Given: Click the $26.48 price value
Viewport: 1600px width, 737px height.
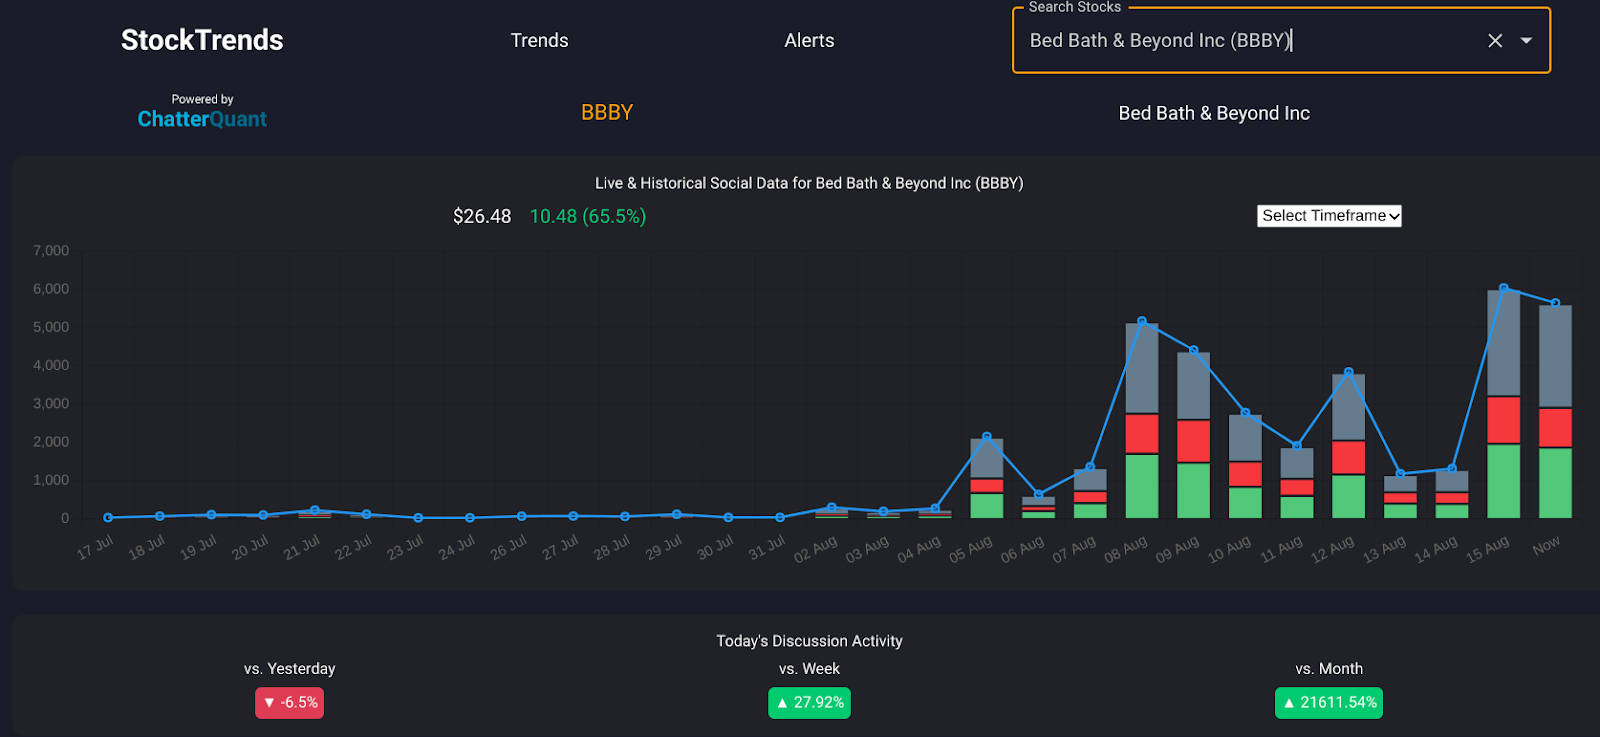Looking at the screenshot, I should point(482,216).
